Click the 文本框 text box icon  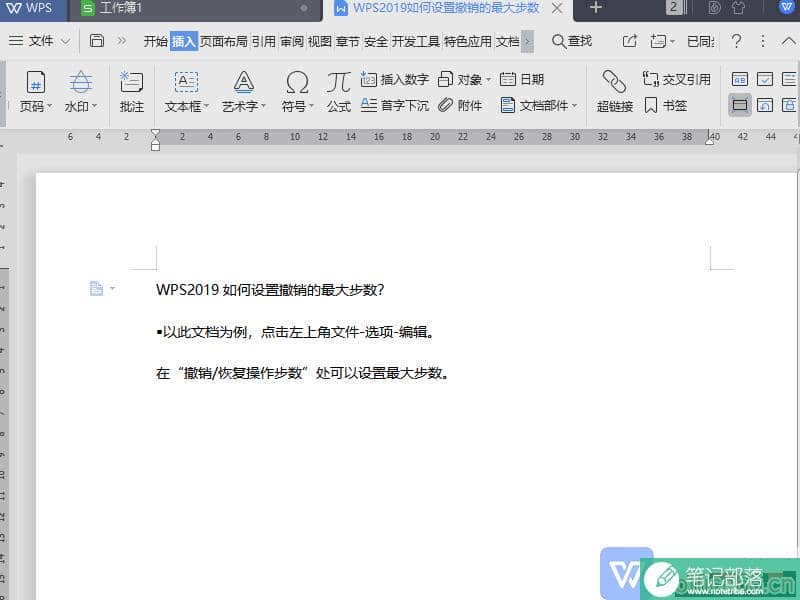(186, 82)
